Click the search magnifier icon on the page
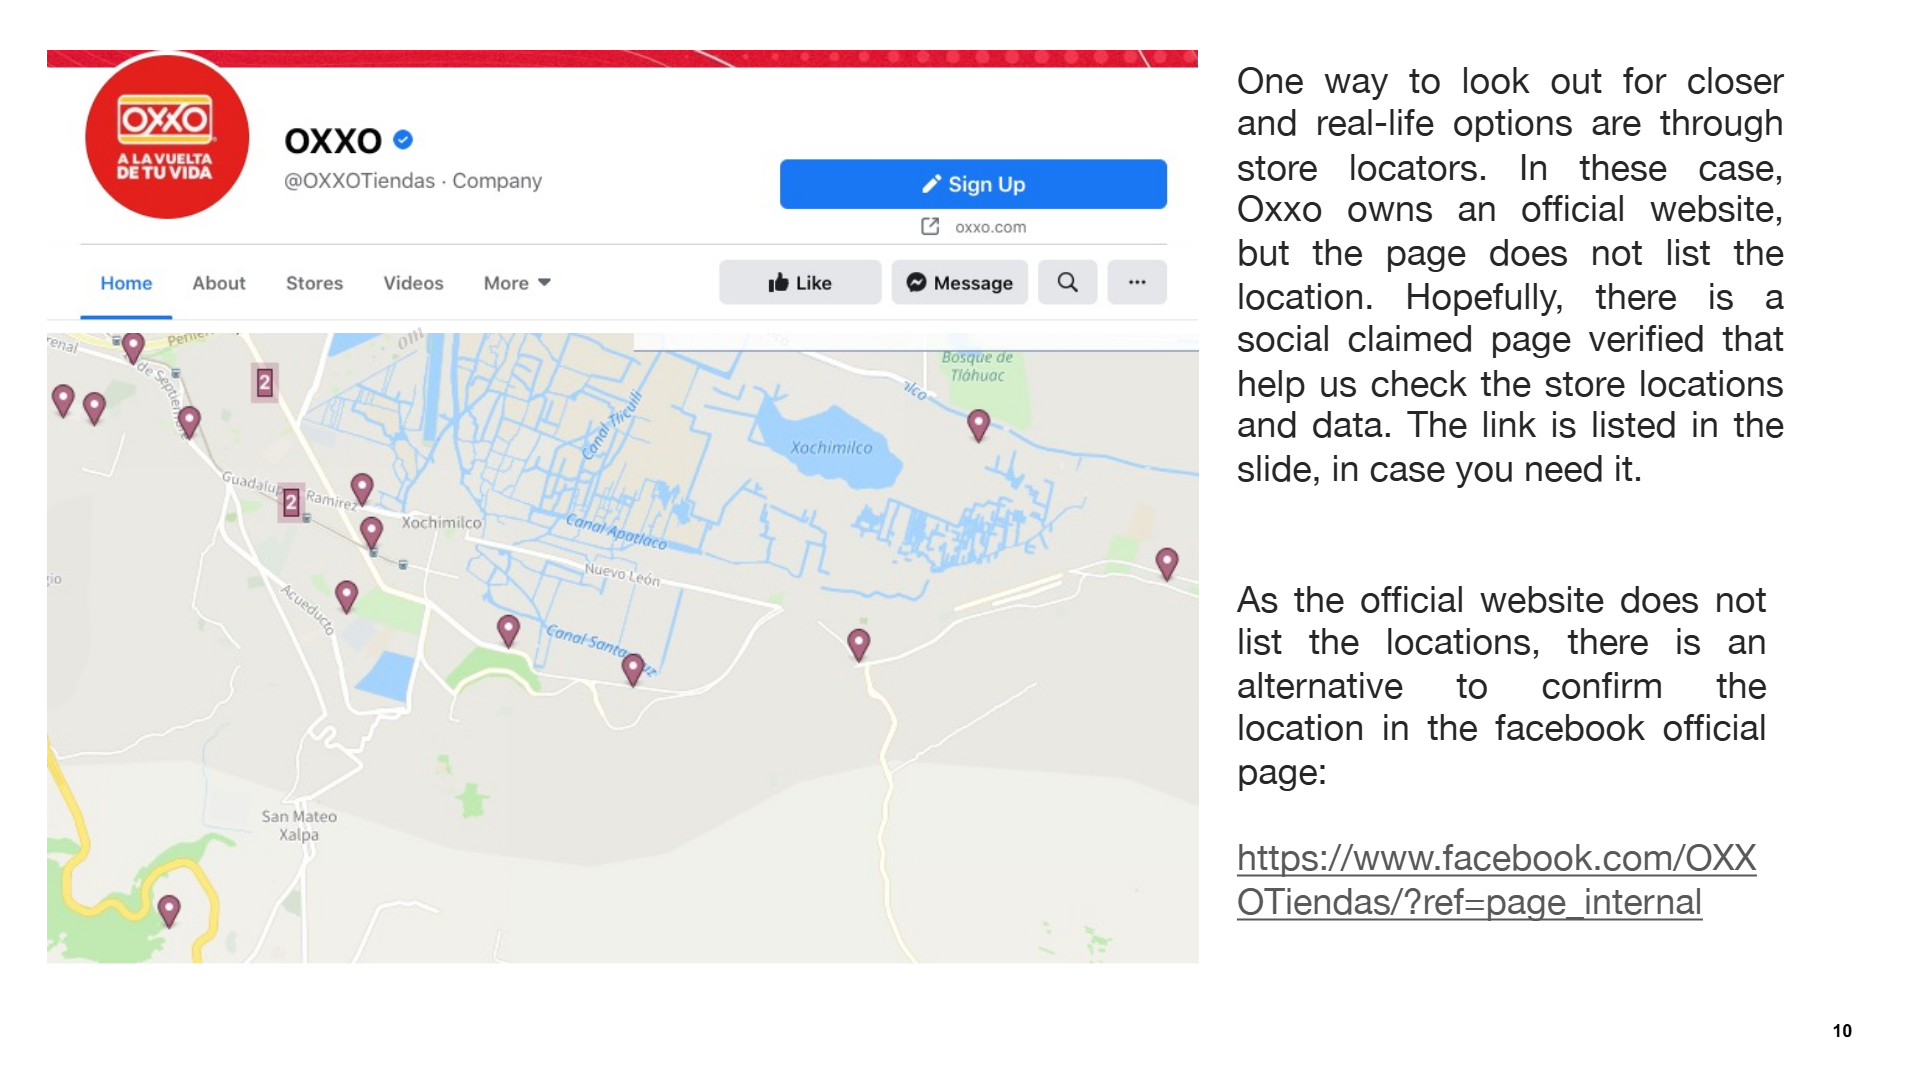This screenshot has height=1080, width=1920. (1068, 283)
